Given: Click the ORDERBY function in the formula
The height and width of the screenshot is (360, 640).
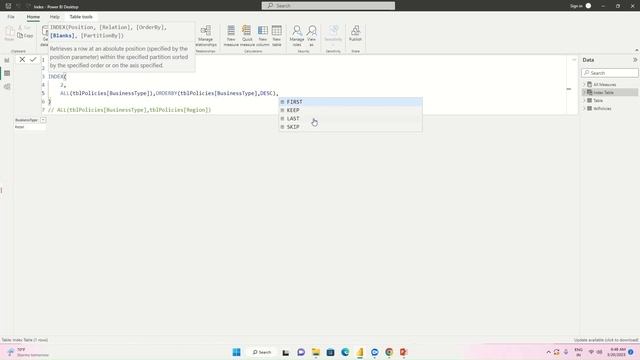Looking at the screenshot, I should [166, 93].
